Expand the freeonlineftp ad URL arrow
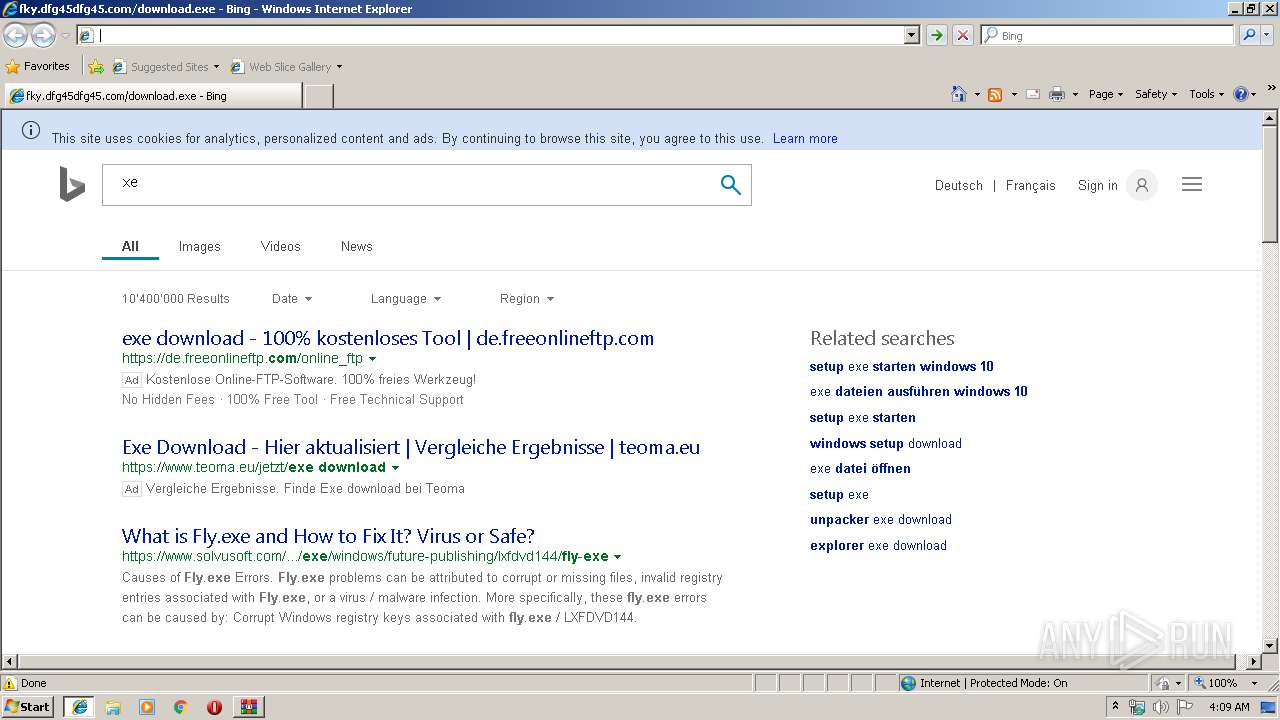Image resolution: width=1280 pixels, height=720 pixels. tap(373, 359)
